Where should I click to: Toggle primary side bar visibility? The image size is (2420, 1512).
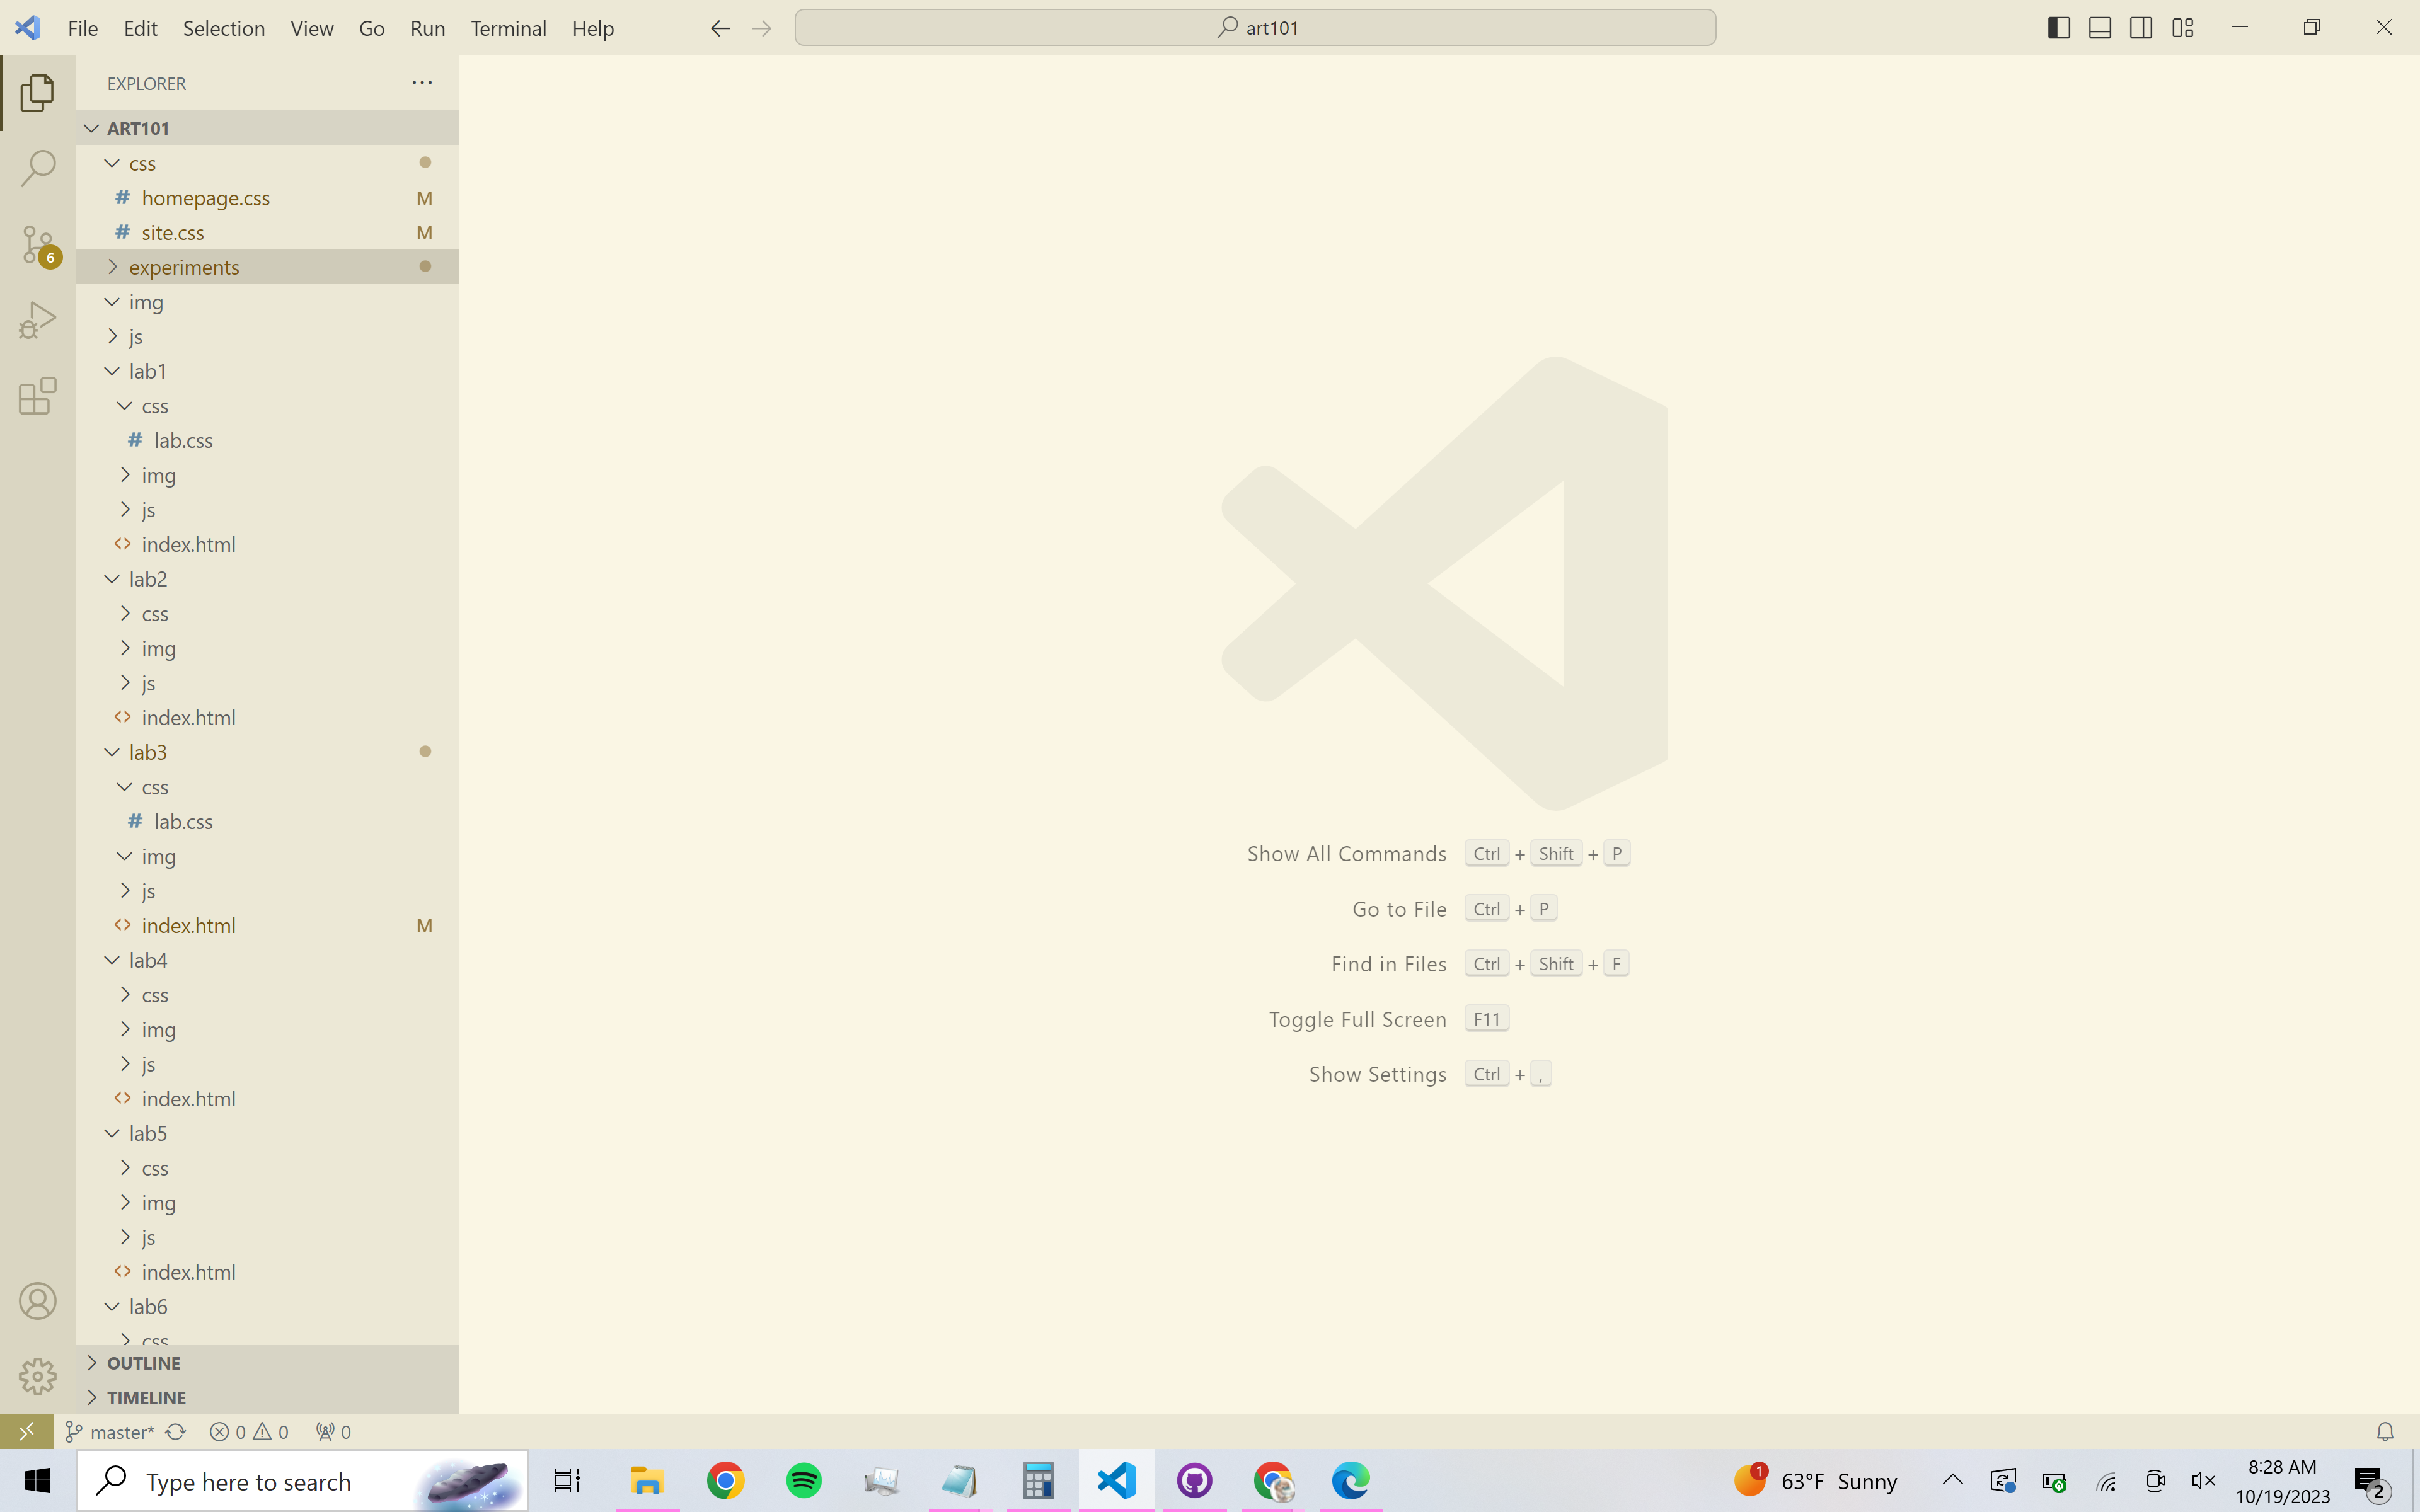[2059, 28]
